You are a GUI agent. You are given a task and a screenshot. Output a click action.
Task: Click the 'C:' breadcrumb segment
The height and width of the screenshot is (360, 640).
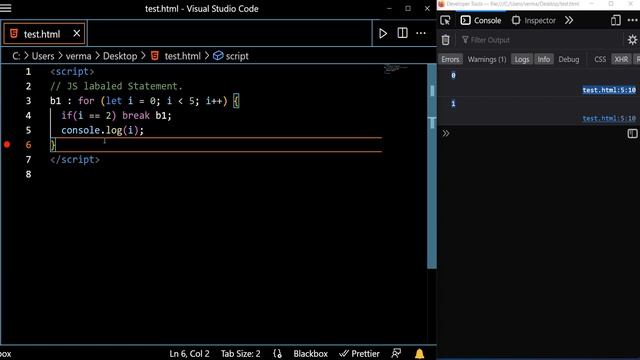(16, 56)
